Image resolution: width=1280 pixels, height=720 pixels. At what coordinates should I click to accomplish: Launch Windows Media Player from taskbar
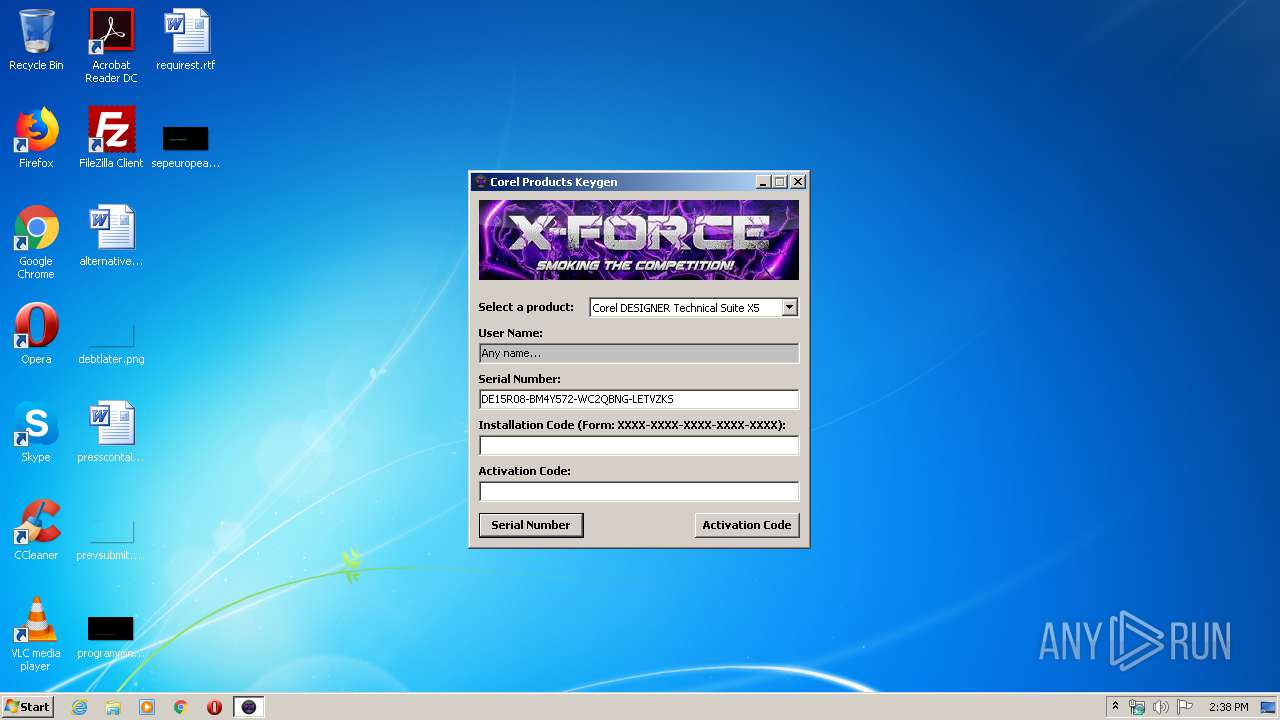click(x=147, y=707)
